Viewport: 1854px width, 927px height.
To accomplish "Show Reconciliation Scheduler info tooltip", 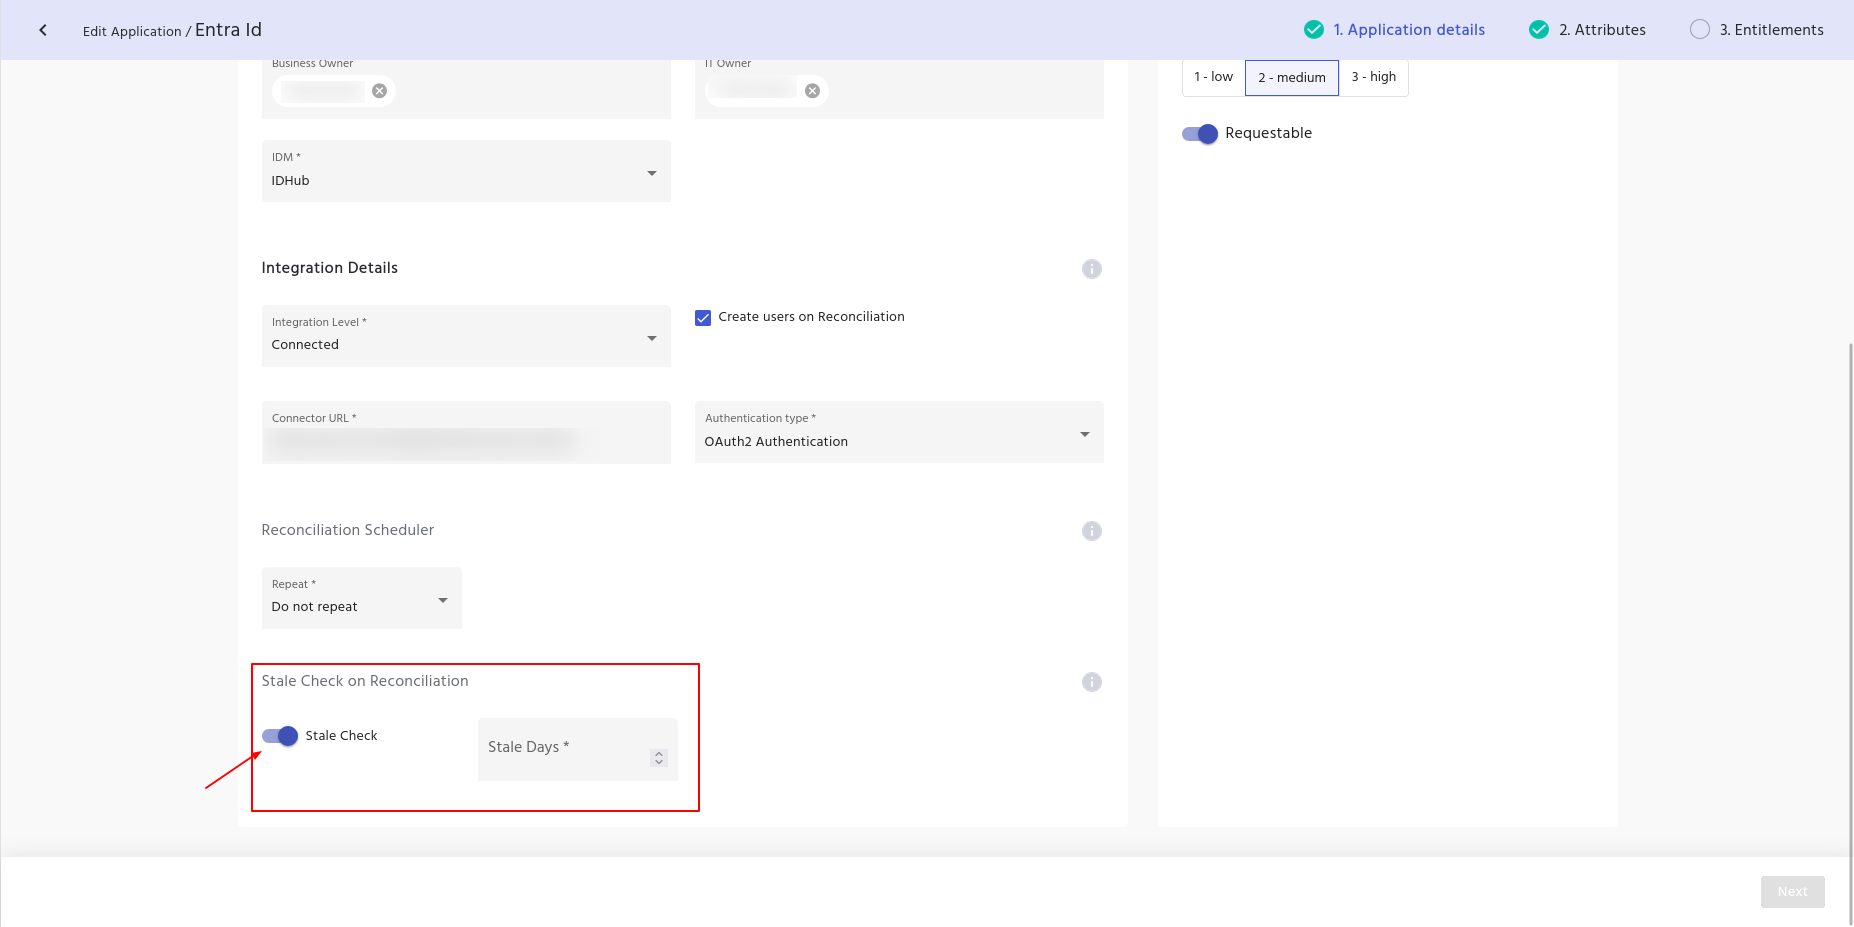I will (x=1091, y=531).
